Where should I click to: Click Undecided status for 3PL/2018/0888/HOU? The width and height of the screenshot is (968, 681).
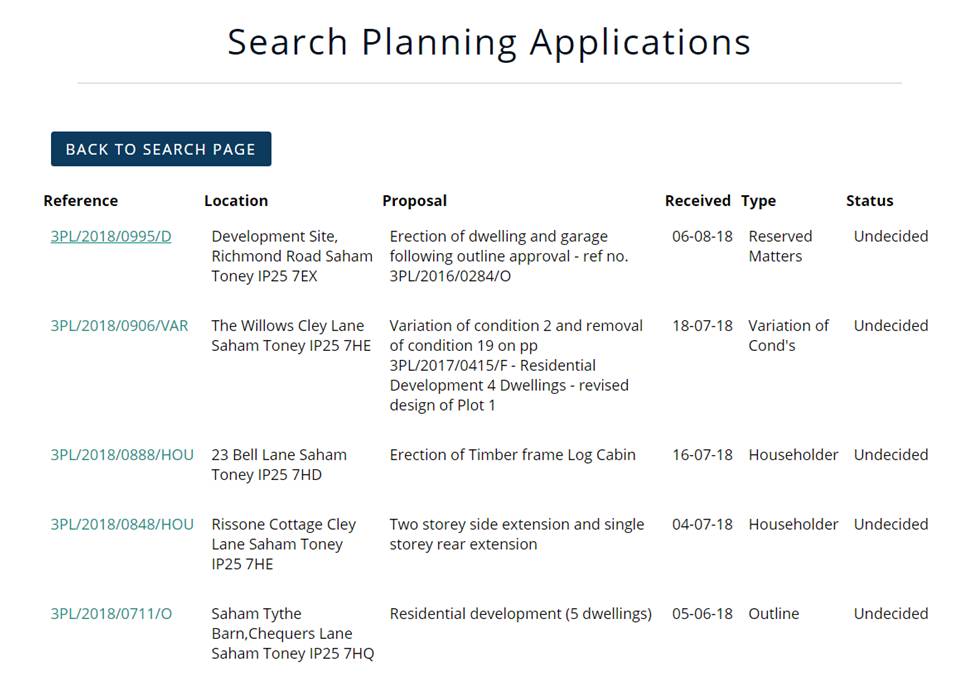pos(891,455)
